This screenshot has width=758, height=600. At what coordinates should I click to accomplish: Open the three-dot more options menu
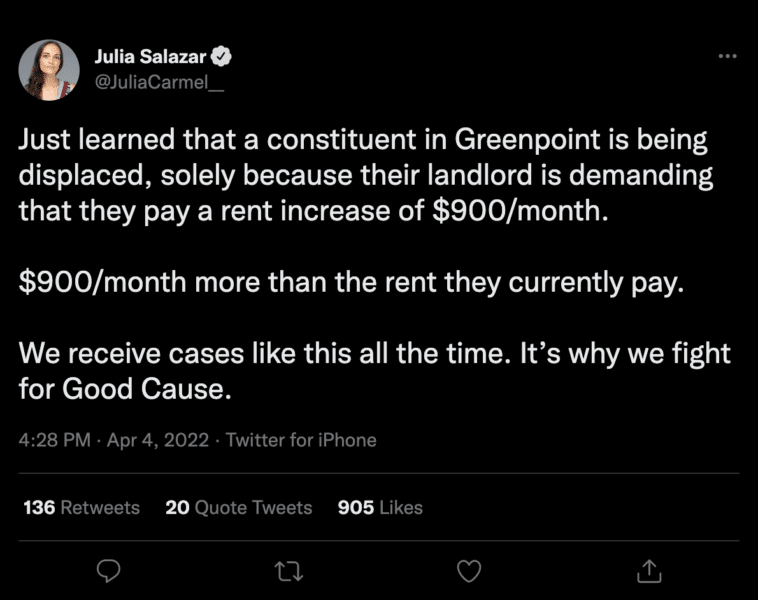click(727, 56)
